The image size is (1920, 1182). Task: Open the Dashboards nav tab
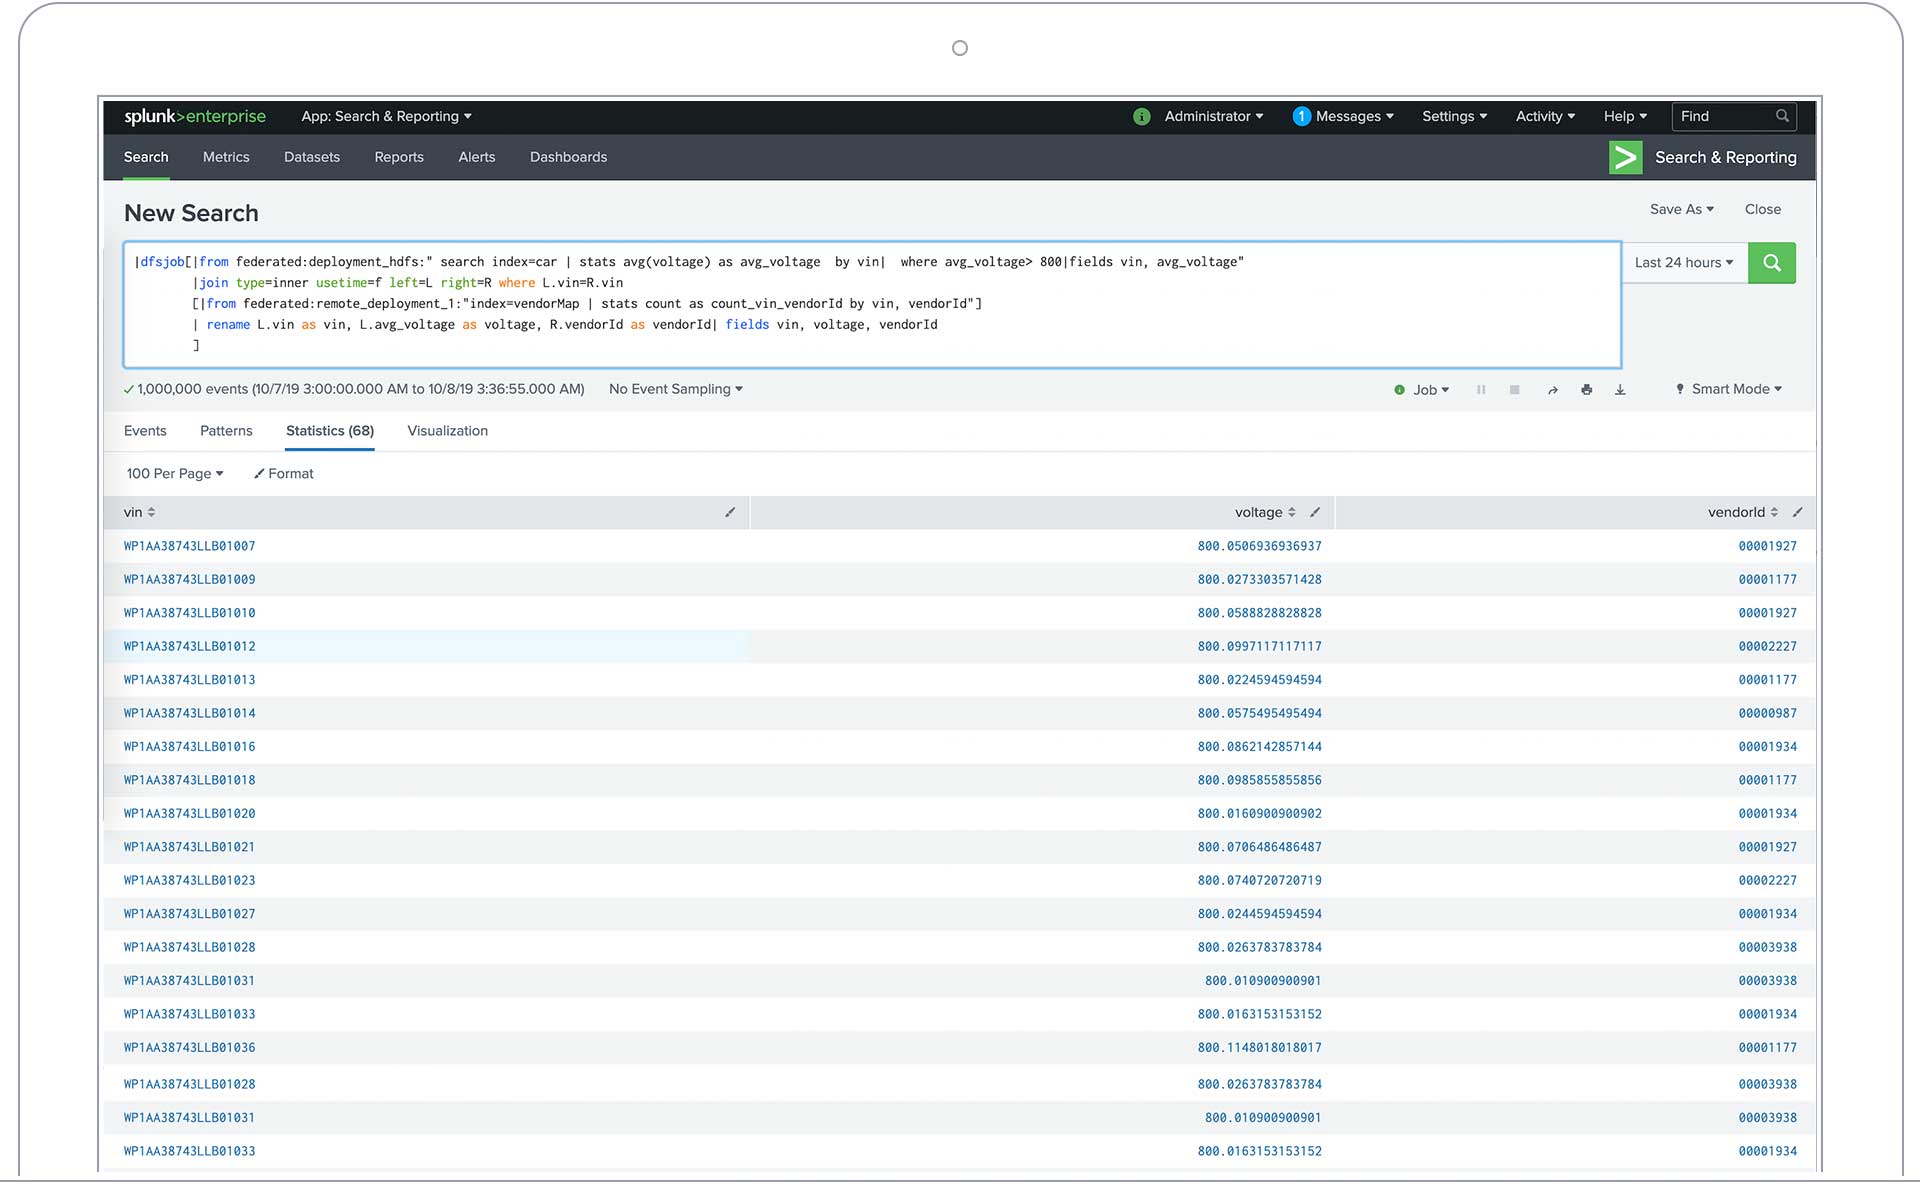pos(568,157)
